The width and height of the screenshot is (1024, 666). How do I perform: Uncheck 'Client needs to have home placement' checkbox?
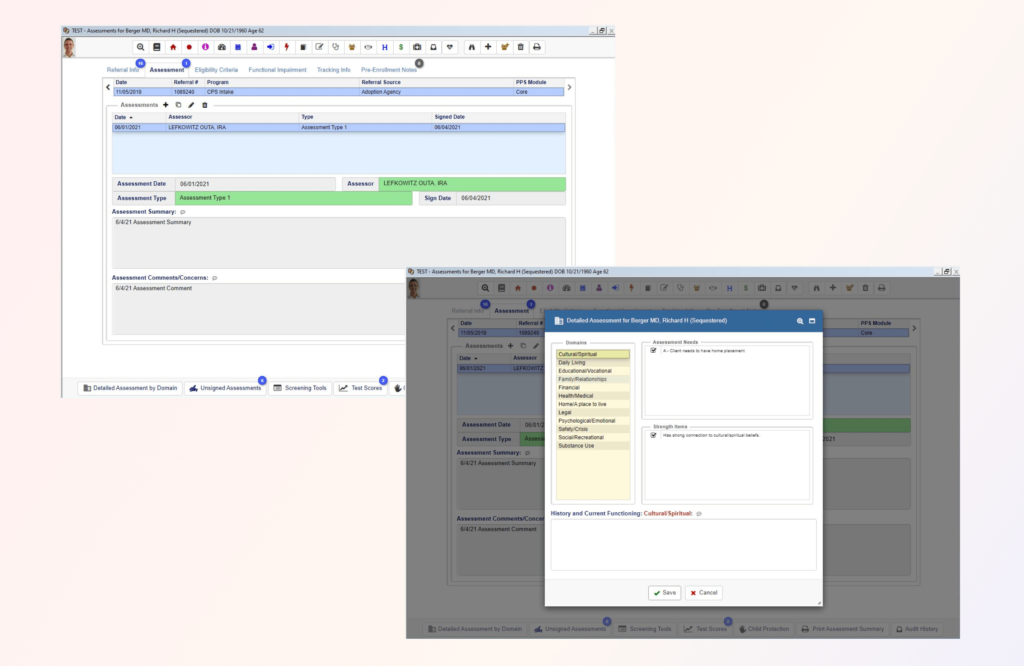tap(653, 351)
